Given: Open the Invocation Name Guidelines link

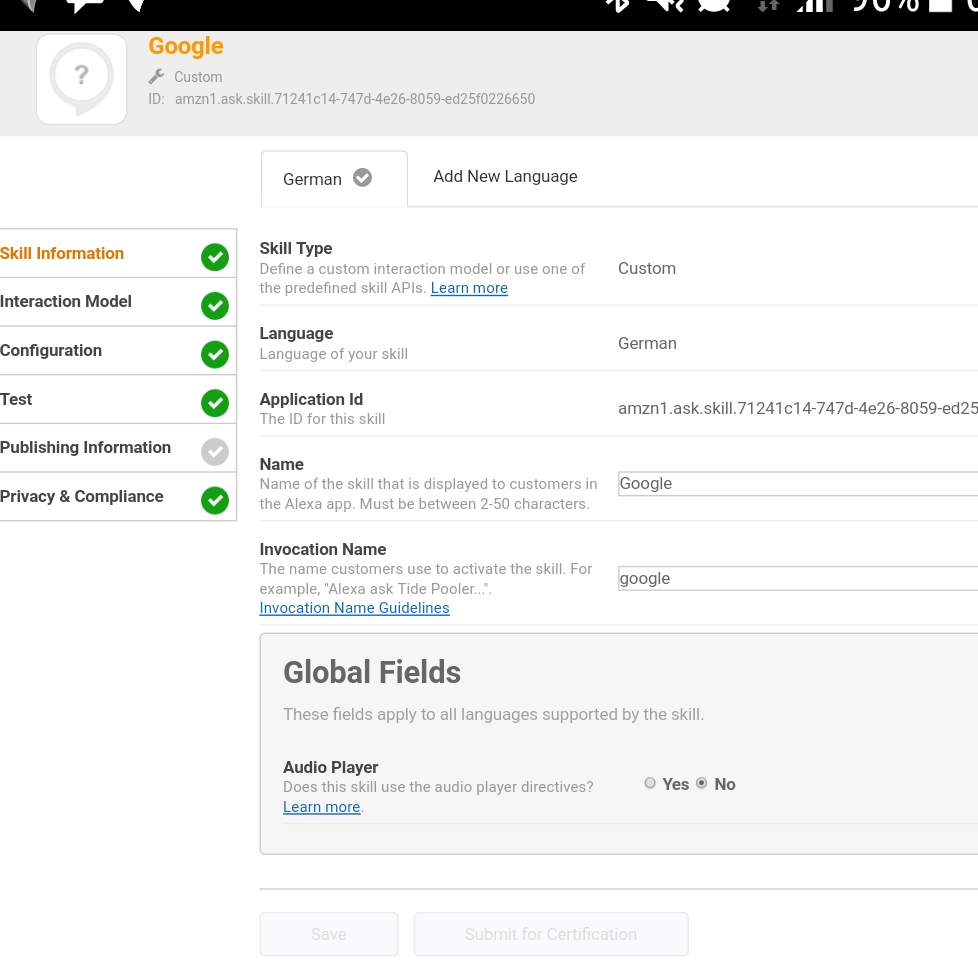Looking at the screenshot, I should tap(354, 608).
